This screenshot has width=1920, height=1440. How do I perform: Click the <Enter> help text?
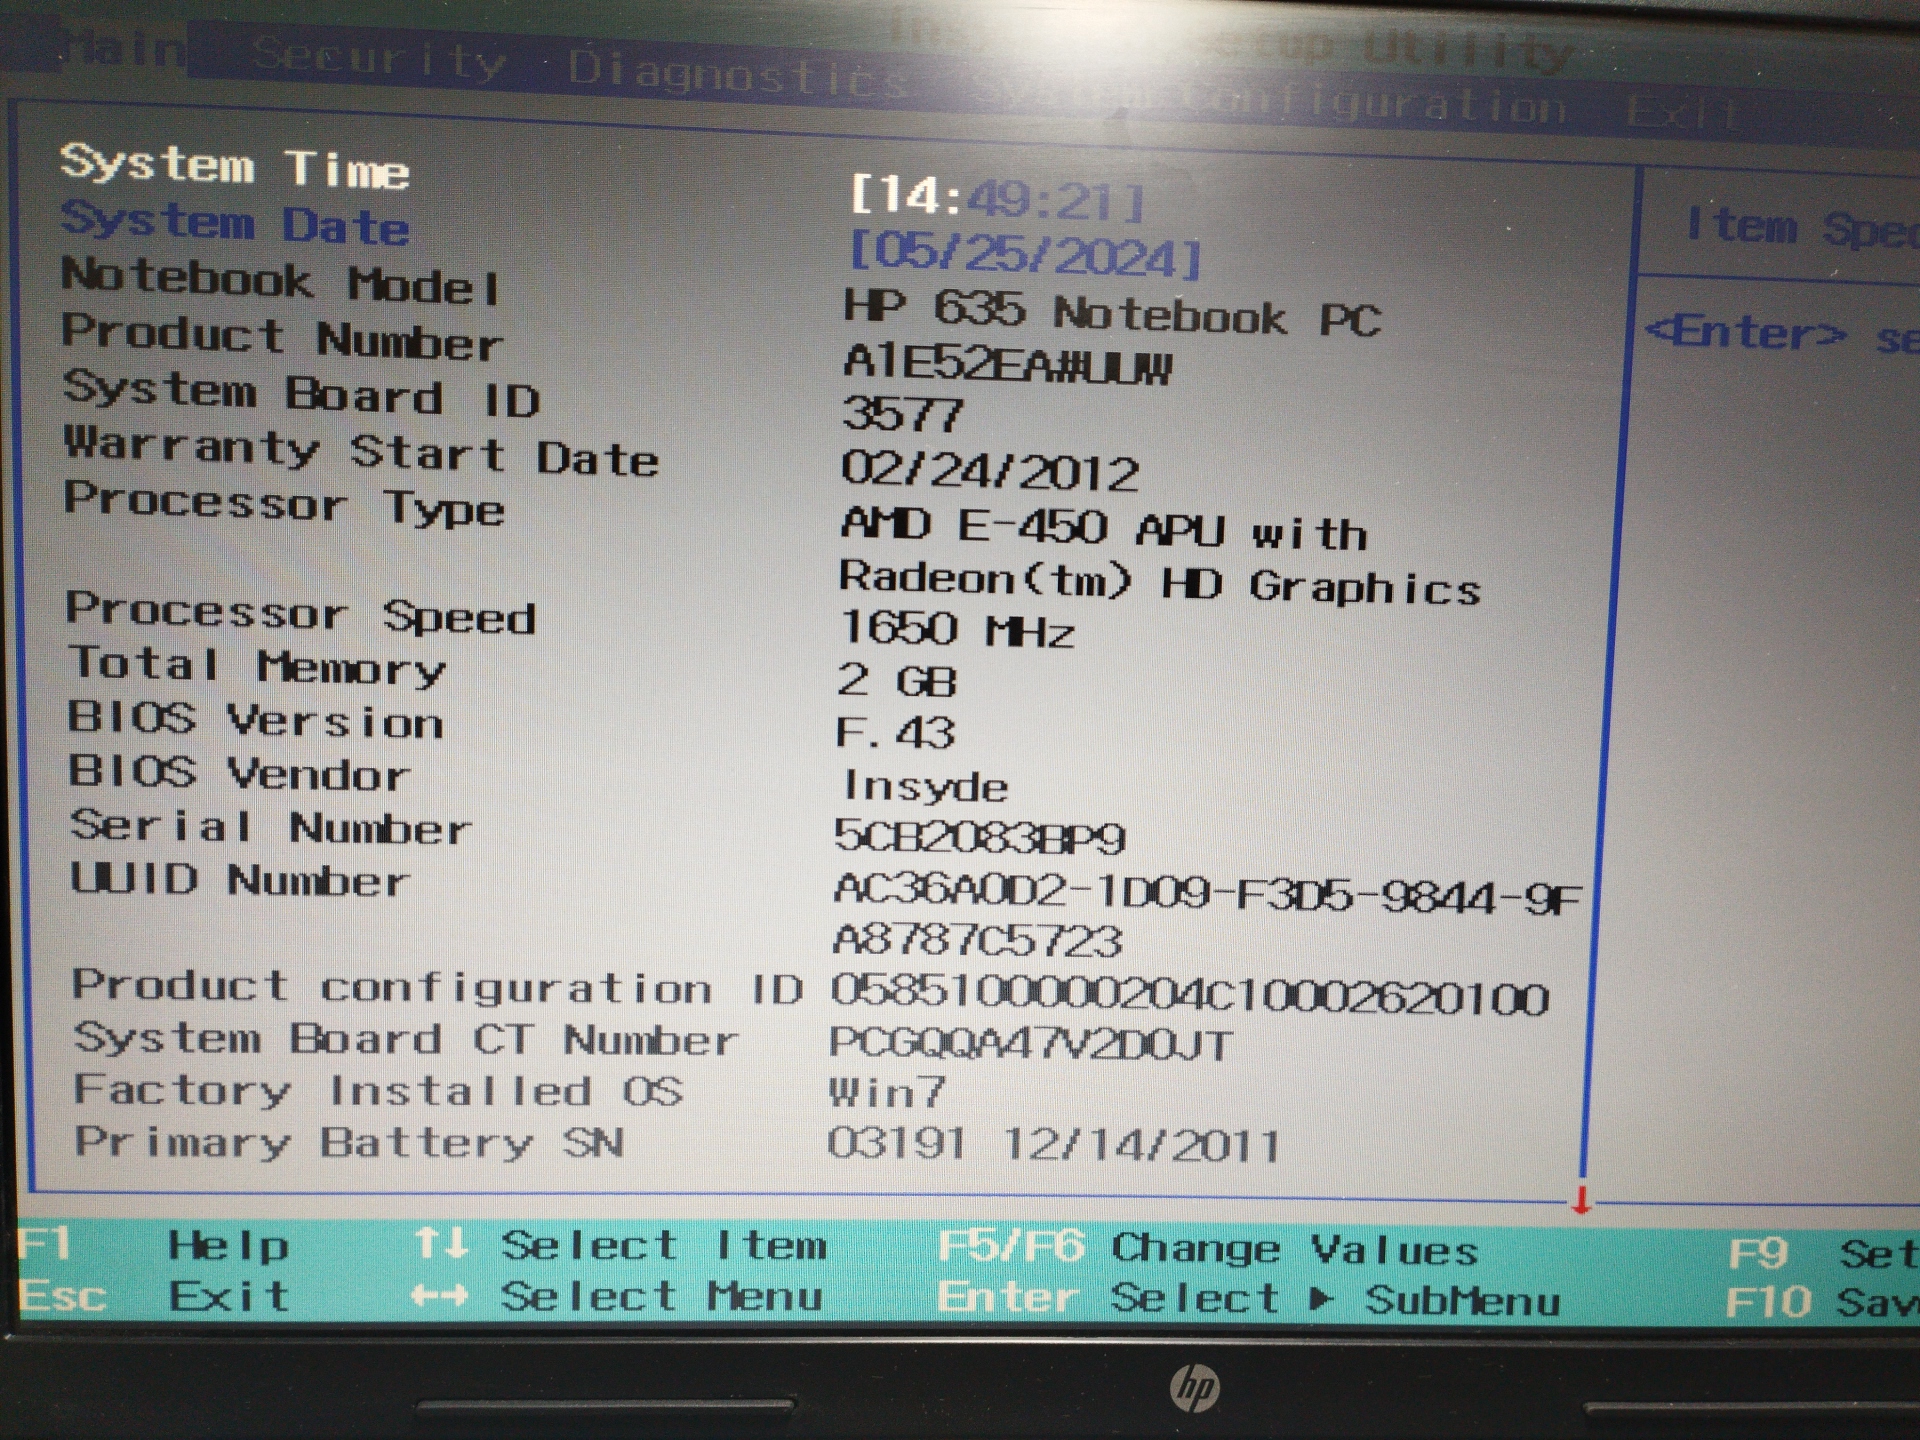click(x=1782, y=334)
